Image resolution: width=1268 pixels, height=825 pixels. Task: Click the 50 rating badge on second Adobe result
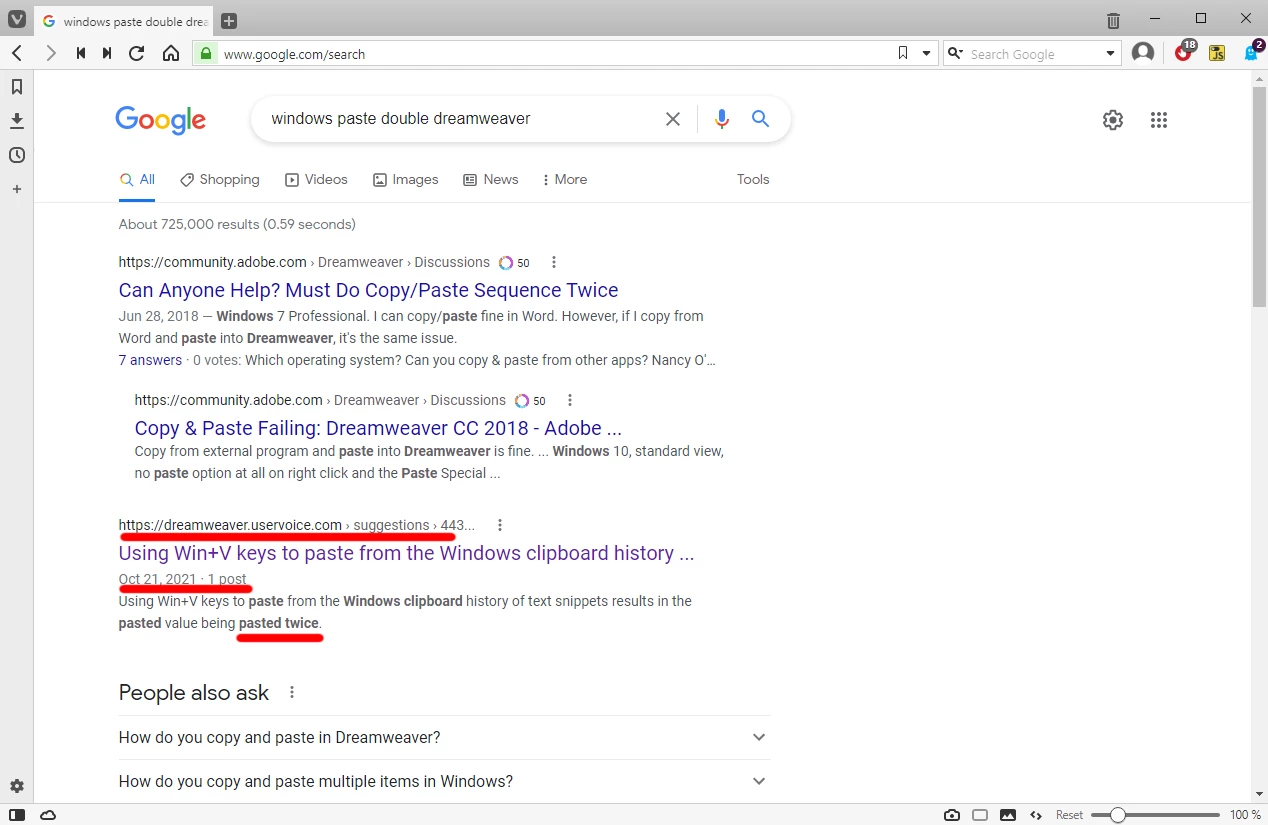(x=530, y=401)
